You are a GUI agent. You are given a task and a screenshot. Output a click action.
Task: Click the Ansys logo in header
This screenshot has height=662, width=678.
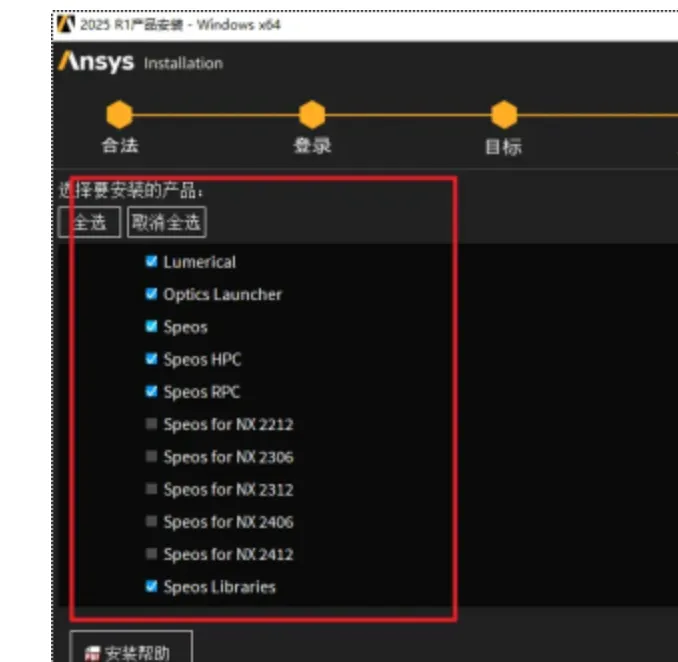96,62
